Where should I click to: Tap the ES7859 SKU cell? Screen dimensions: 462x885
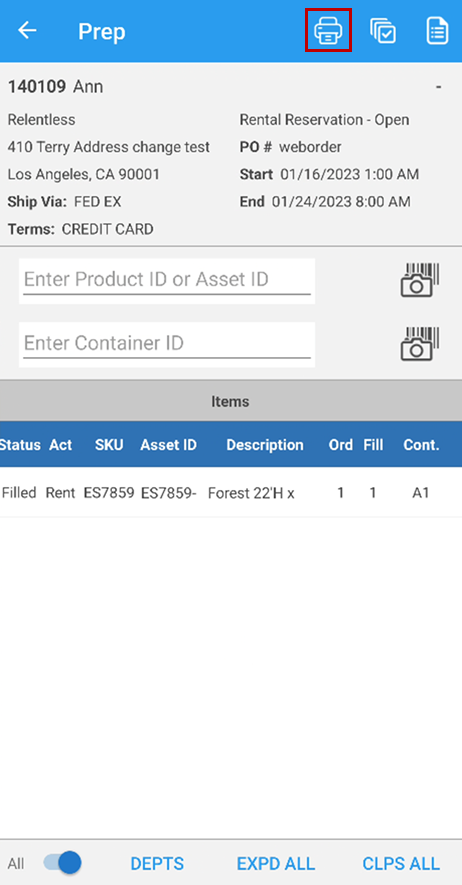point(109,493)
